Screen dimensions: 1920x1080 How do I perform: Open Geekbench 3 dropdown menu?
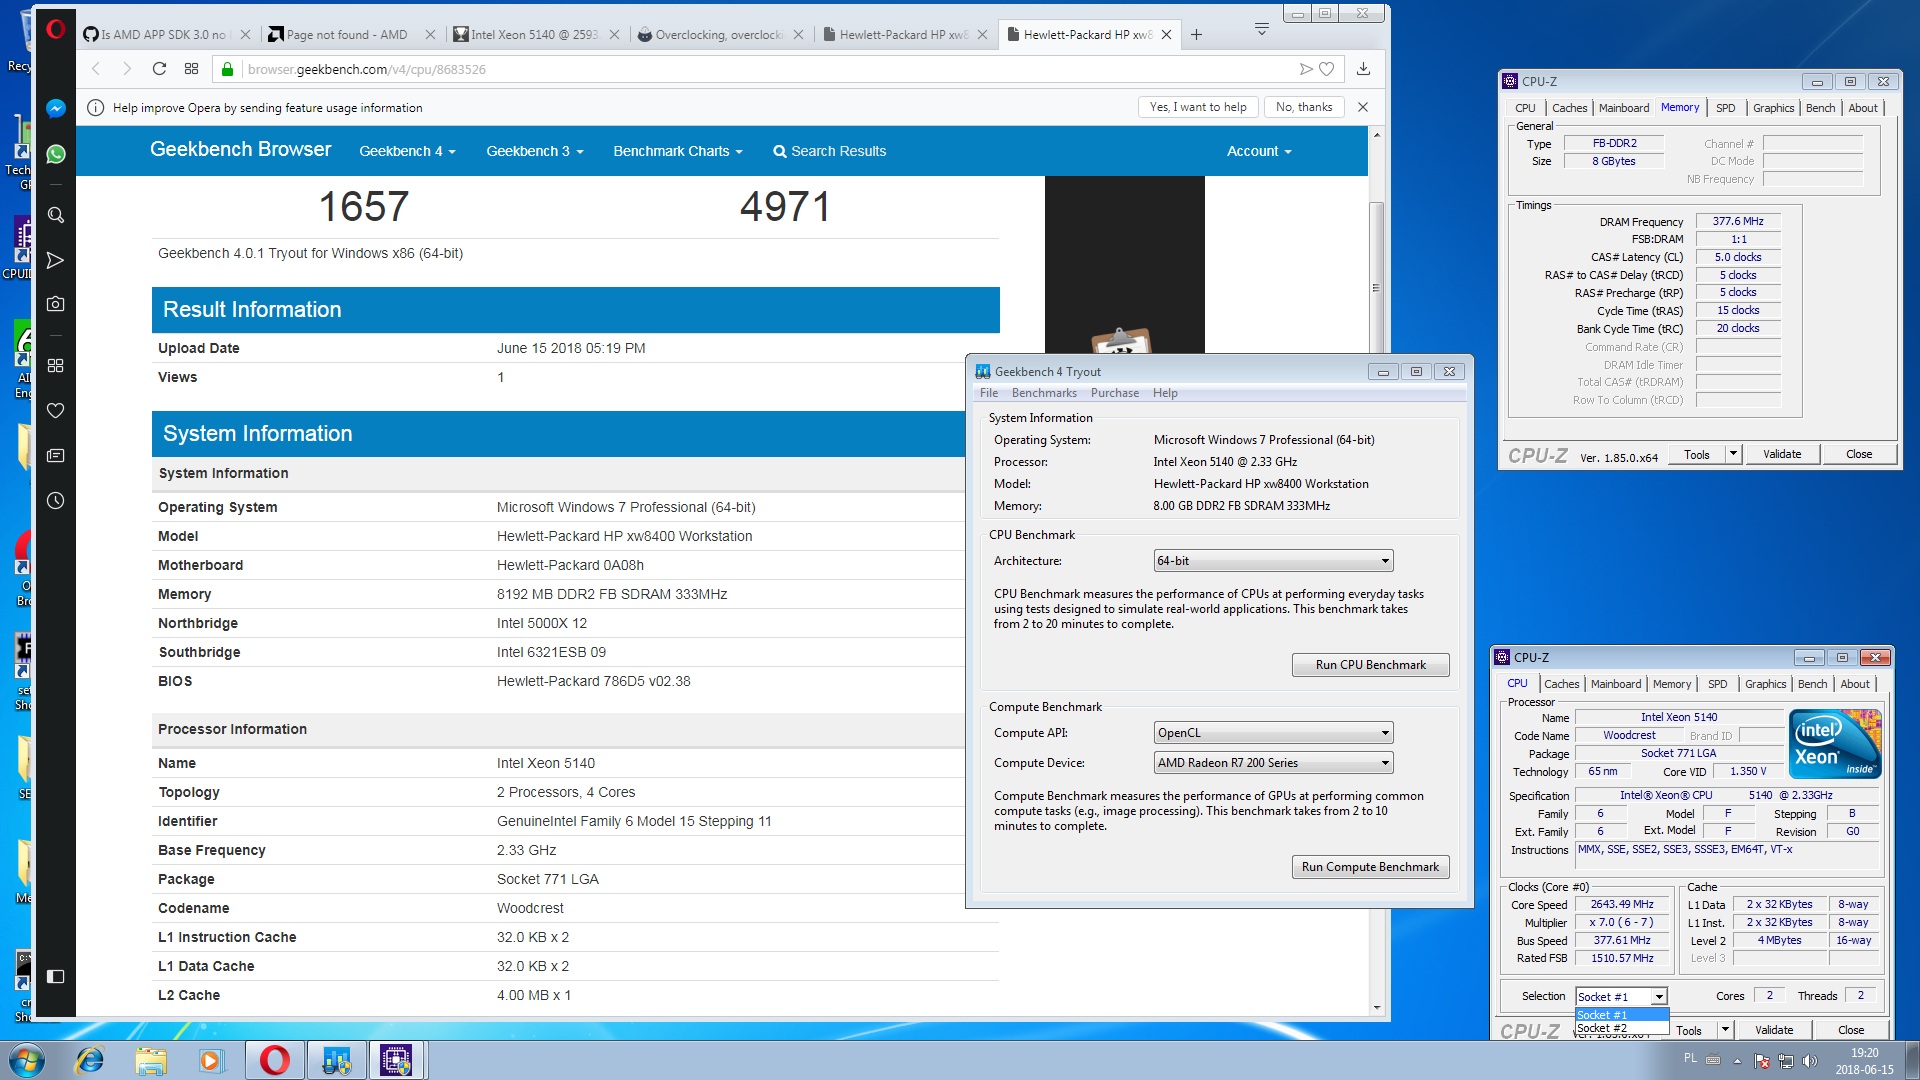[x=534, y=151]
